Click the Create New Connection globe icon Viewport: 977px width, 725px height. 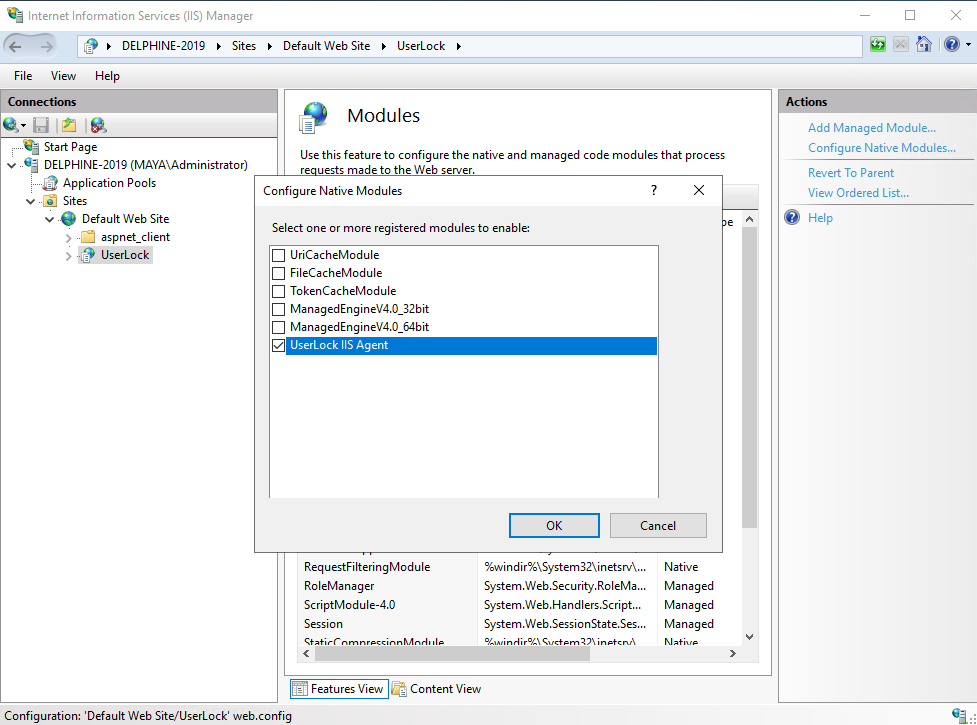[x=11, y=125]
